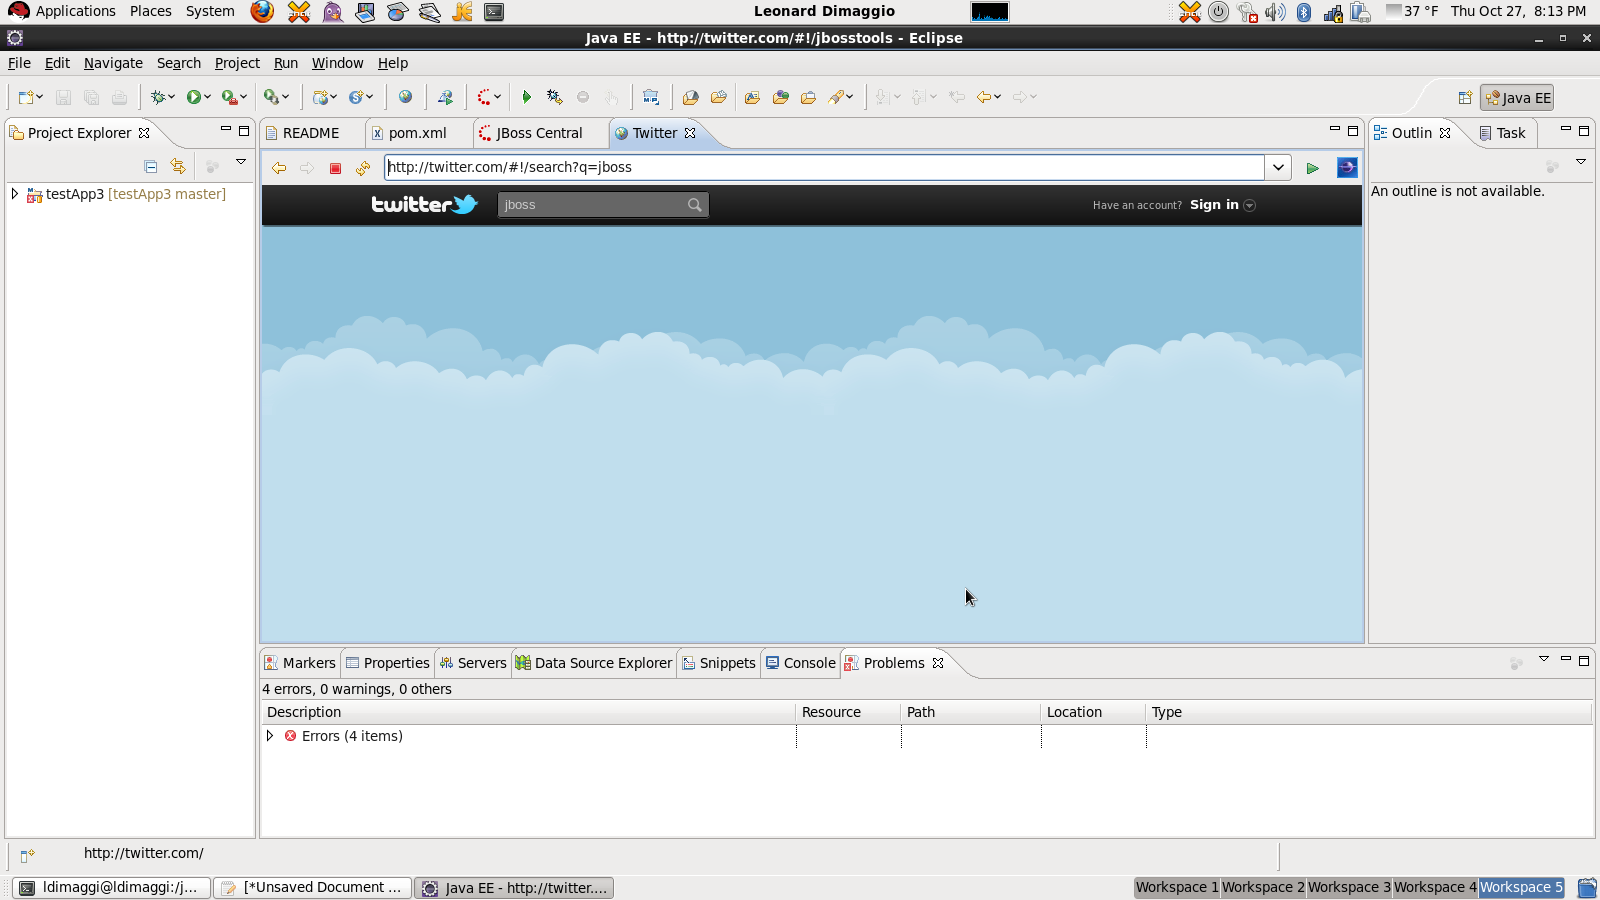The image size is (1600, 900).
Task: Open the Servers view tab
Action: (x=473, y=663)
